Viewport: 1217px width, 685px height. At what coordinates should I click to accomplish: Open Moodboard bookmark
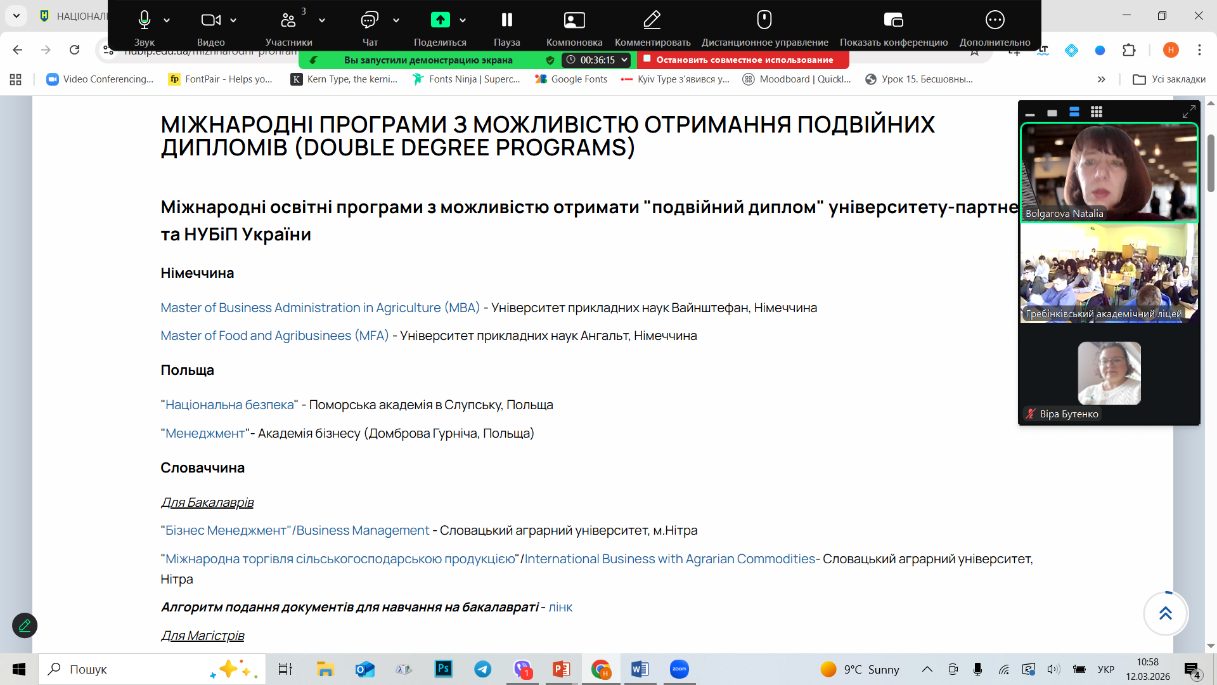coord(797,79)
